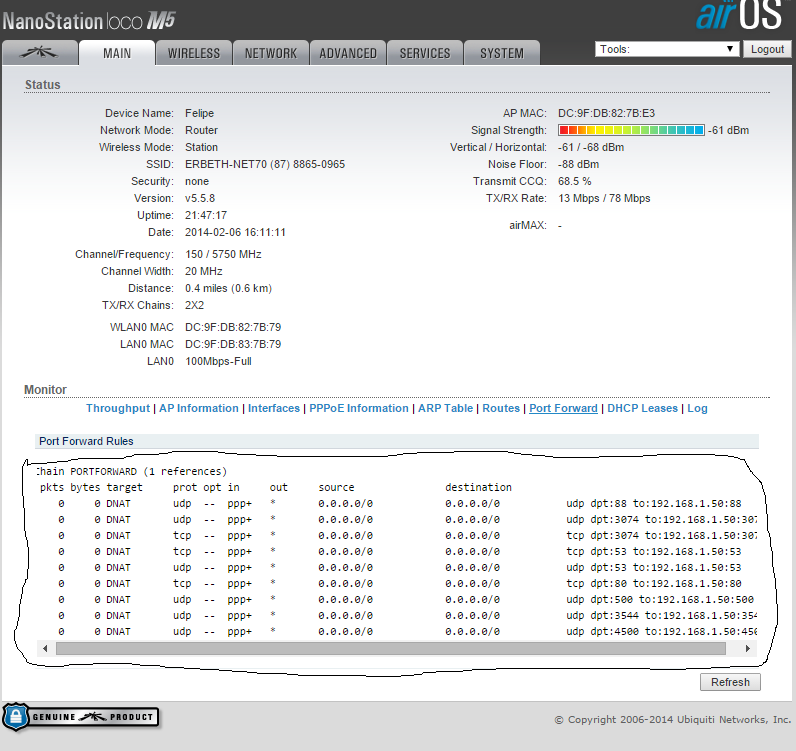796x751 pixels.
Task: Click the LAN0 MAC address value
Action: pyautogui.click(x=233, y=344)
